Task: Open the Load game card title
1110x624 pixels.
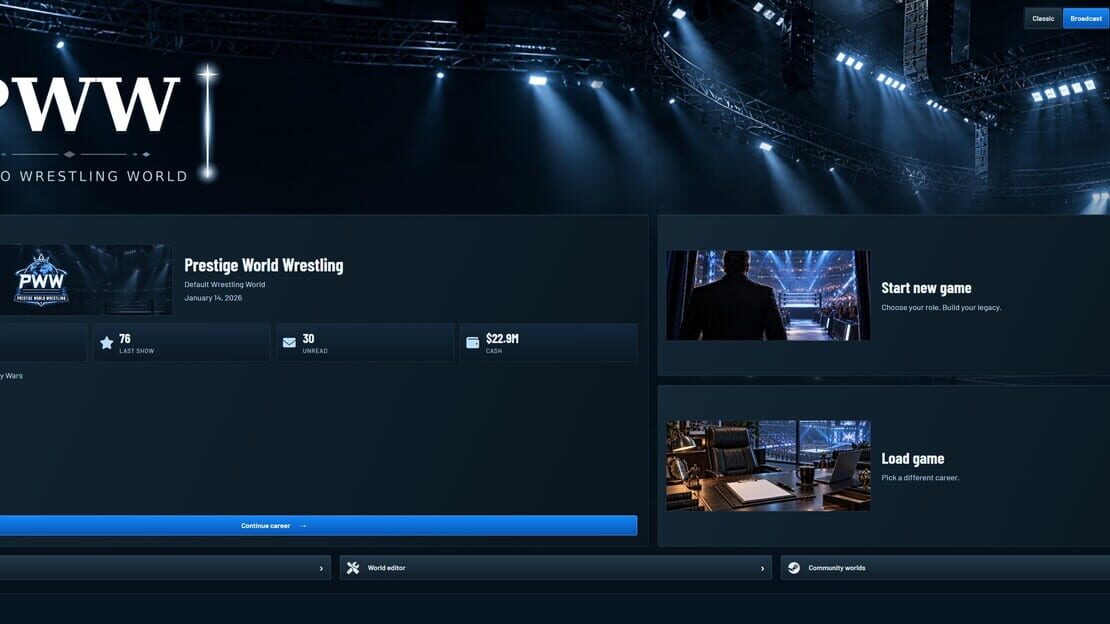Action: pos(912,458)
